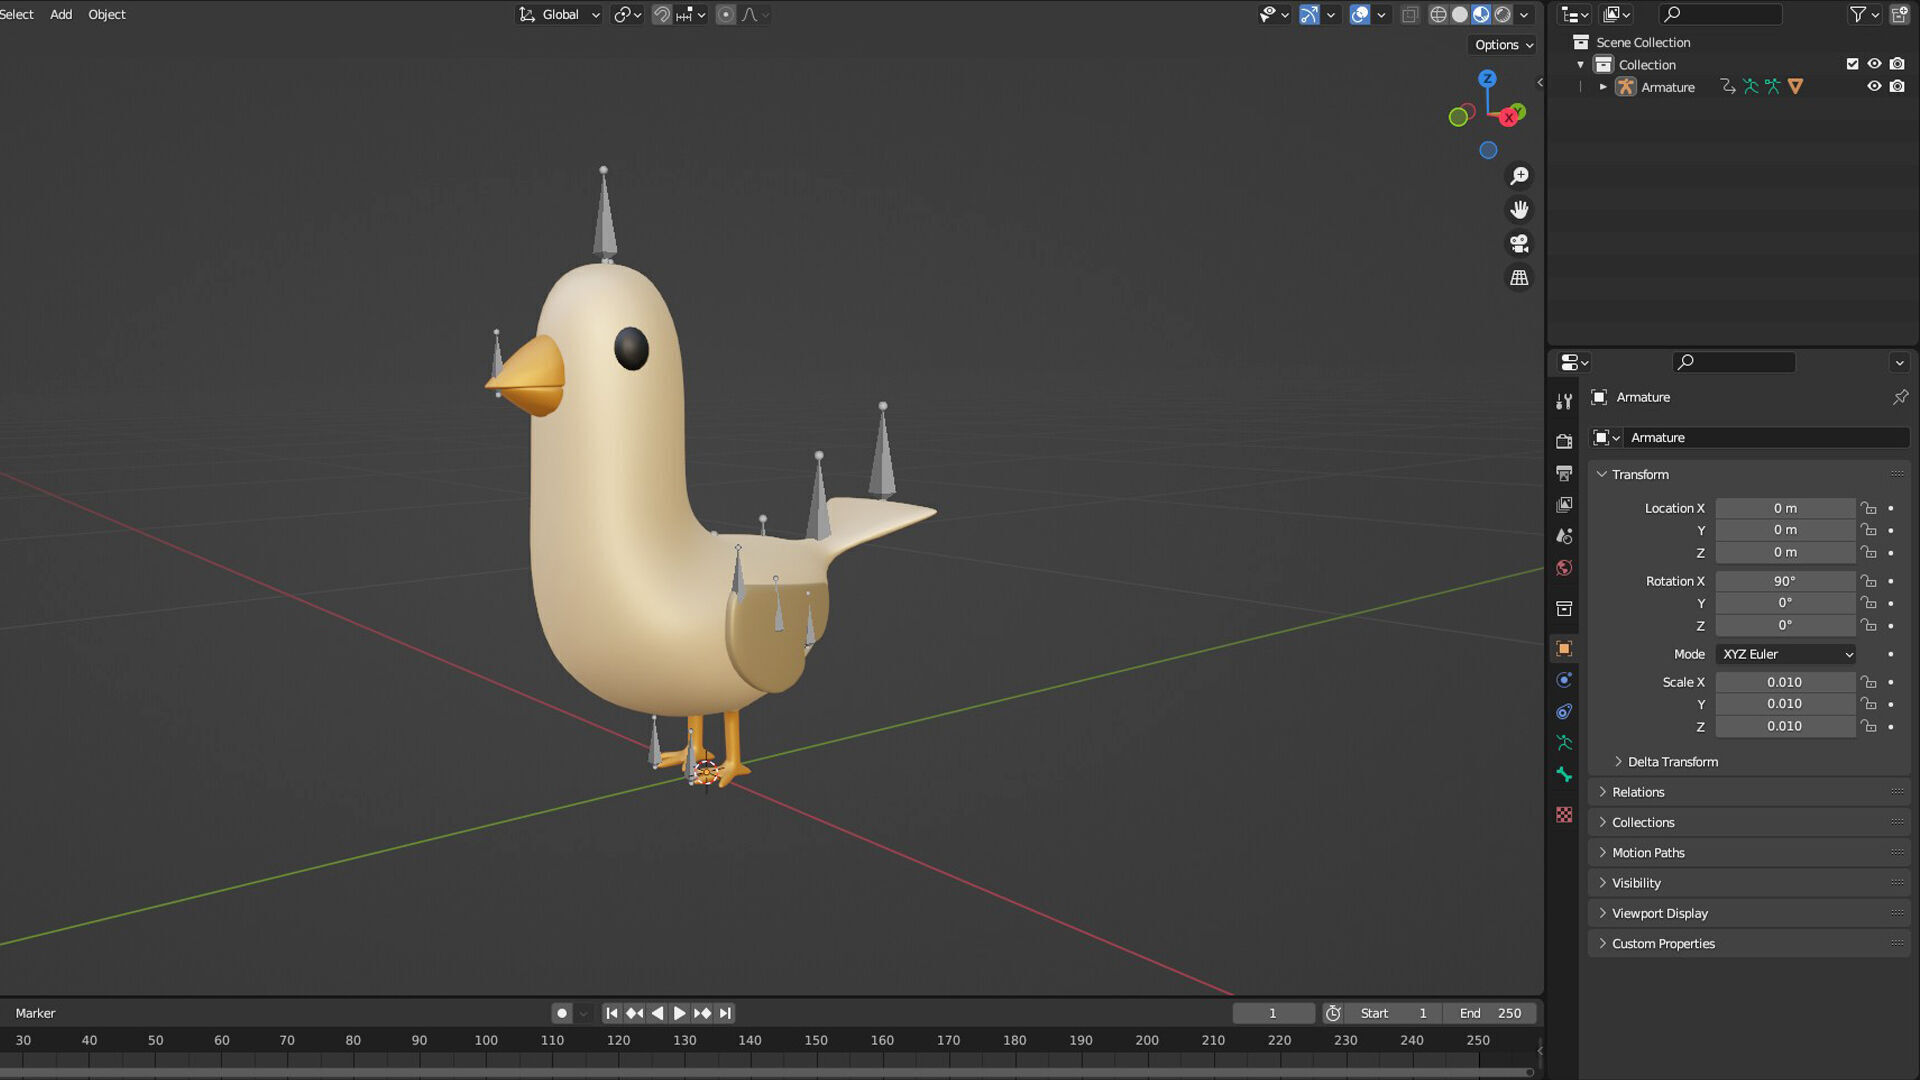Toggle lock on Rotation X
This screenshot has width=1920, height=1080.
[1868, 581]
